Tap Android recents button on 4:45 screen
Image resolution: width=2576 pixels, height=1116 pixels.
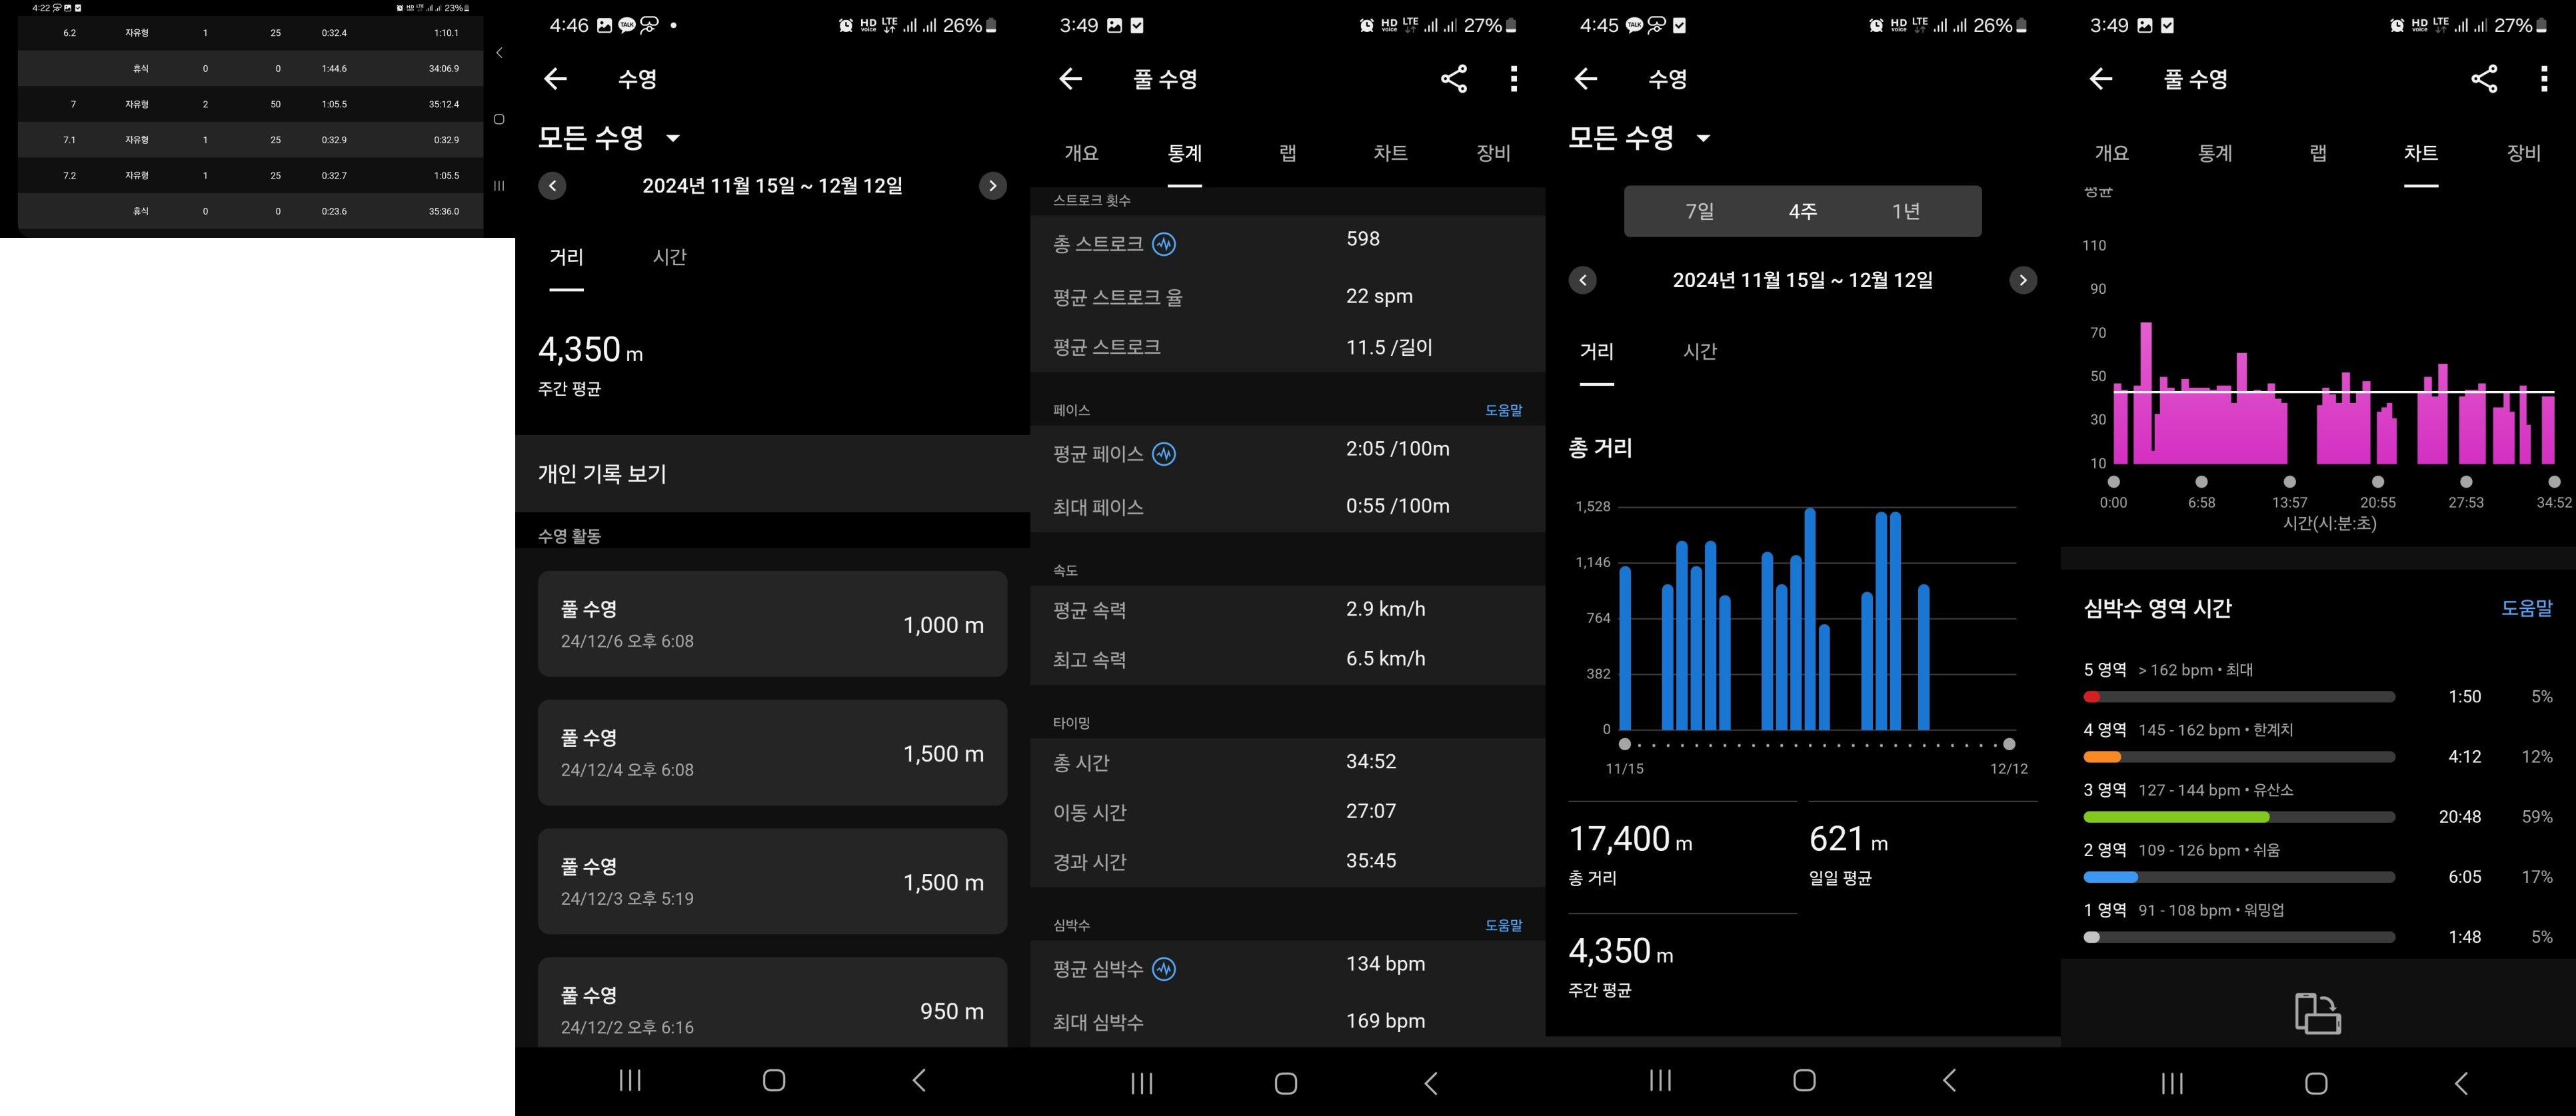click(1660, 1080)
